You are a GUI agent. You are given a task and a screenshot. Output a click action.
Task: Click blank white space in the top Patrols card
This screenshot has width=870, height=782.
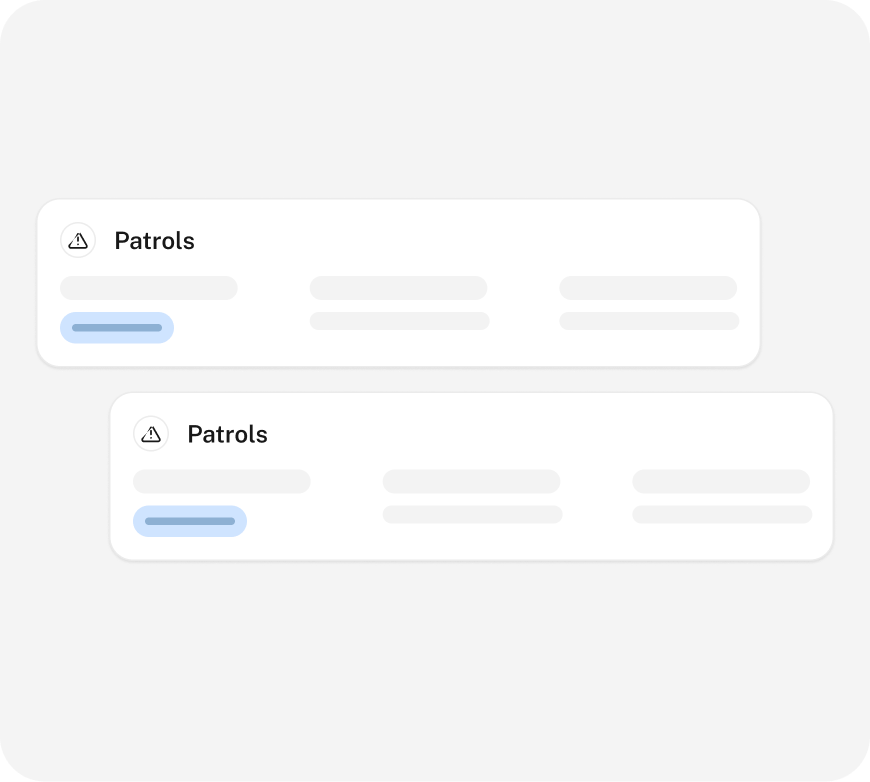pyautogui.click(x=450, y=240)
